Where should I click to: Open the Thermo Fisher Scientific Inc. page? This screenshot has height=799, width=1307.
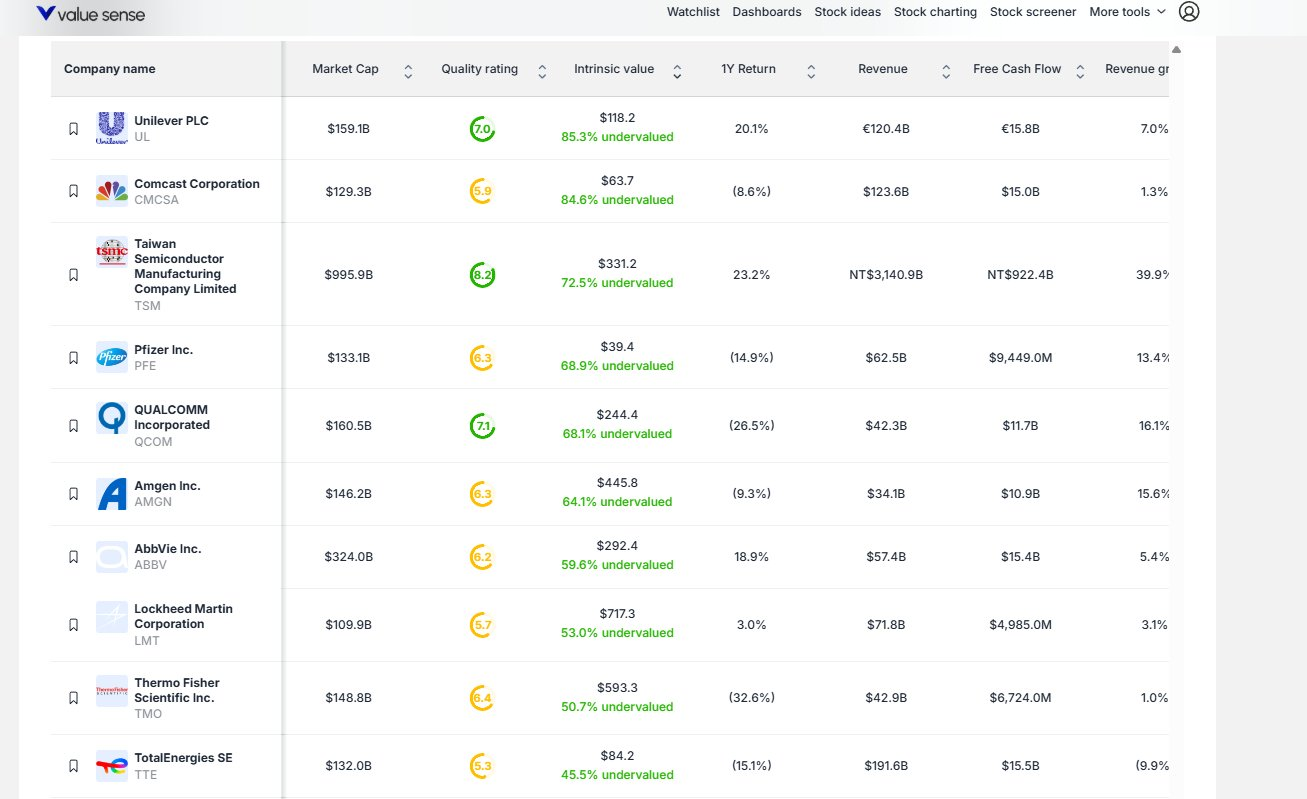(177, 690)
